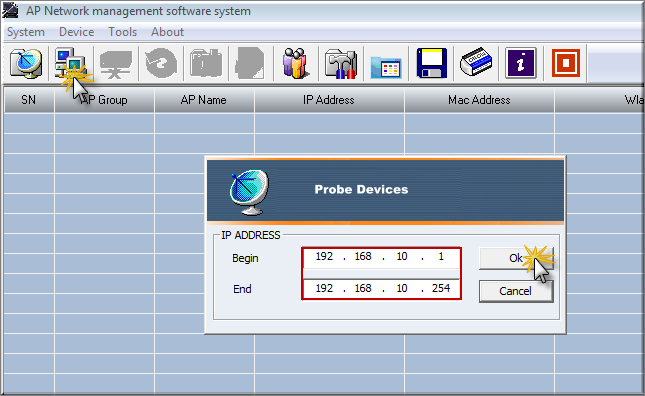The image size is (645, 396).
Task: Click the End IP last octet 254
Action: click(441, 288)
